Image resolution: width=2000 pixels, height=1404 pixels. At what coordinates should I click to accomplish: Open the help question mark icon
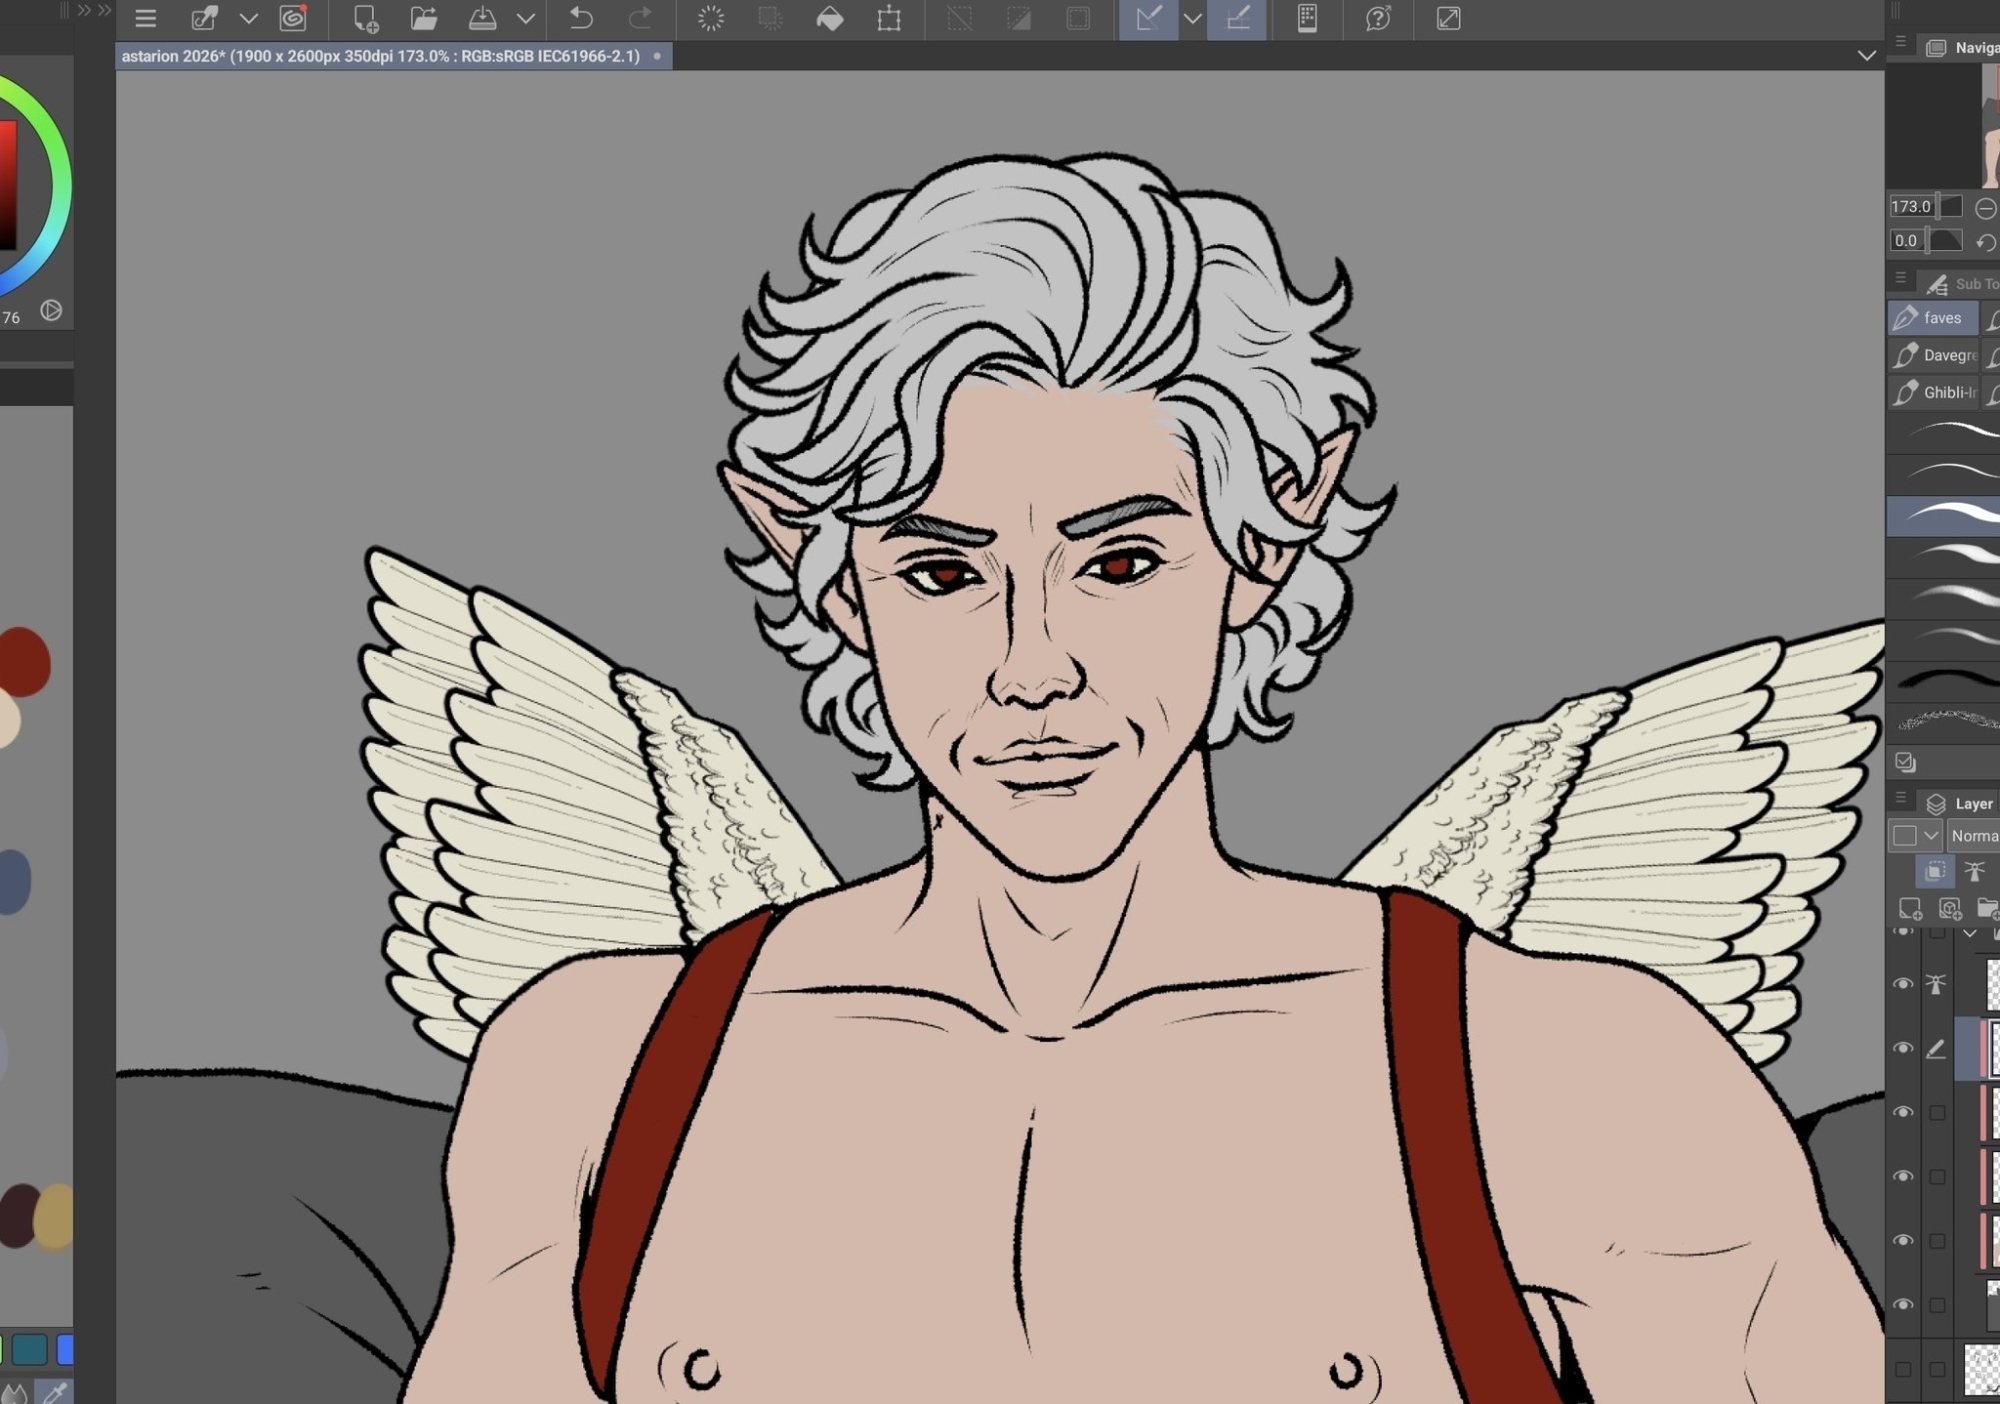(1378, 18)
